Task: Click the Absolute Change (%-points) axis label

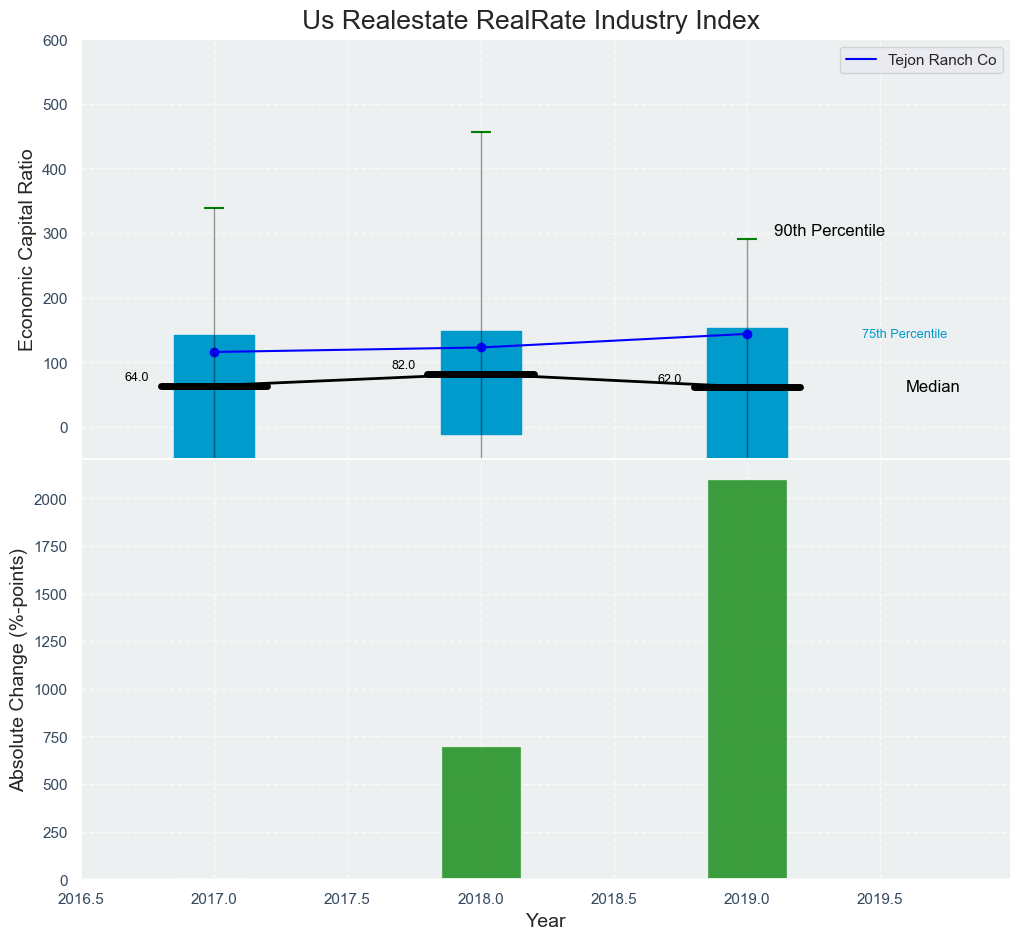Action: [17, 669]
